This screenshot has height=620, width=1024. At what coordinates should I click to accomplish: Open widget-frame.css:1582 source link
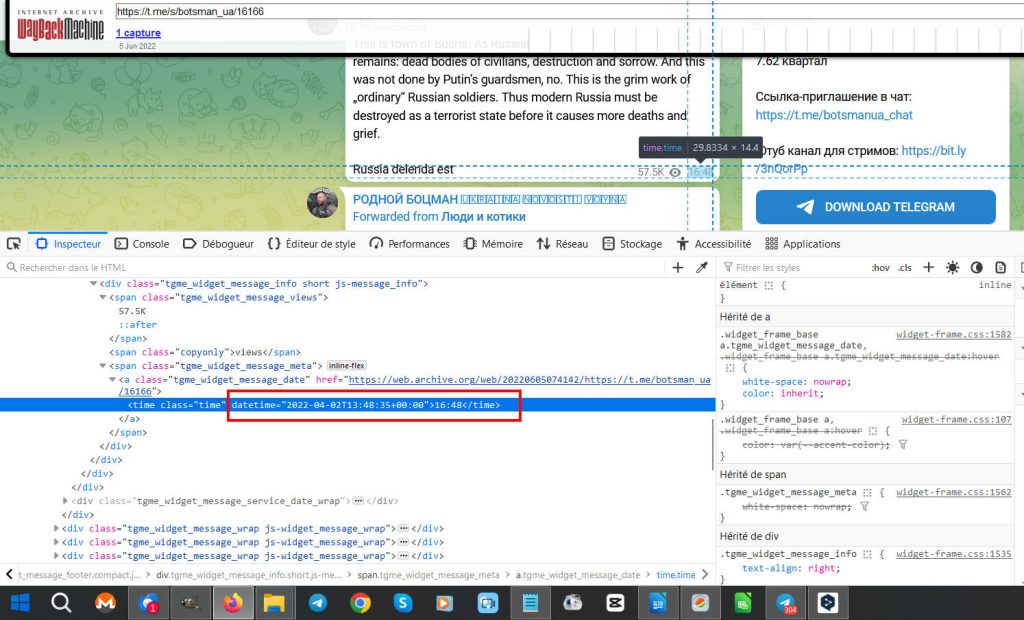pos(953,334)
